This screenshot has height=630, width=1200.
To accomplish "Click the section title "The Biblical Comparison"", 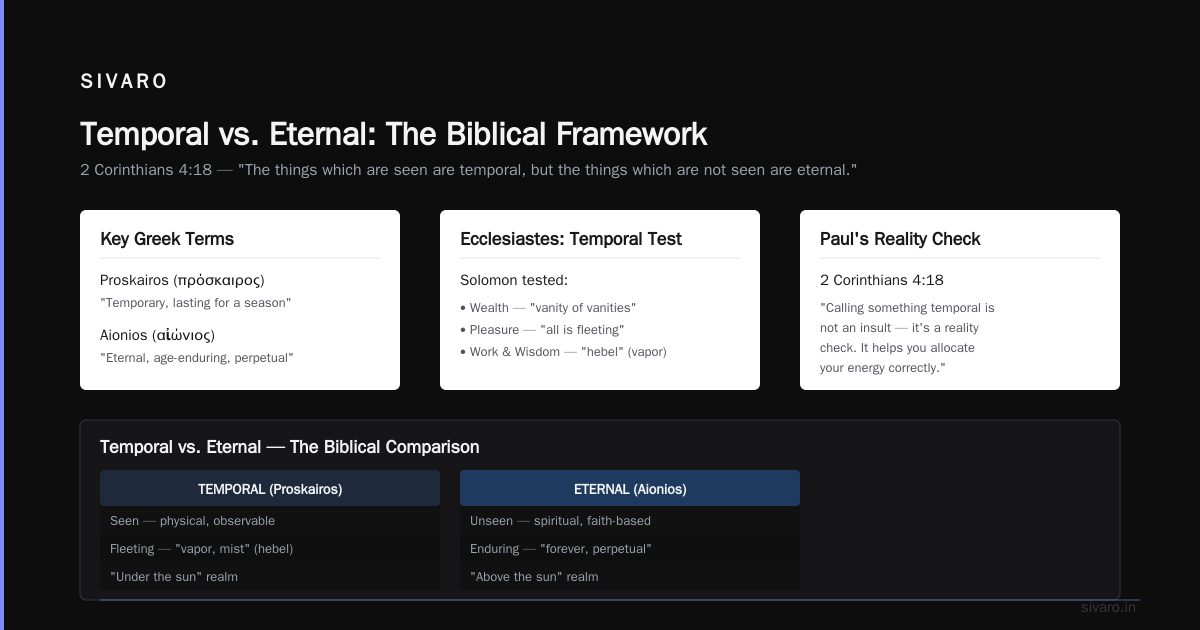I will click(x=290, y=447).
